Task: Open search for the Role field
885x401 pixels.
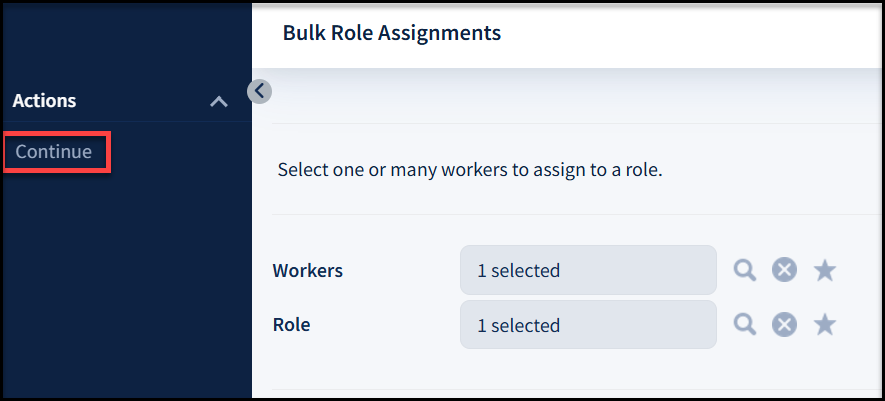Action: click(745, 324)
